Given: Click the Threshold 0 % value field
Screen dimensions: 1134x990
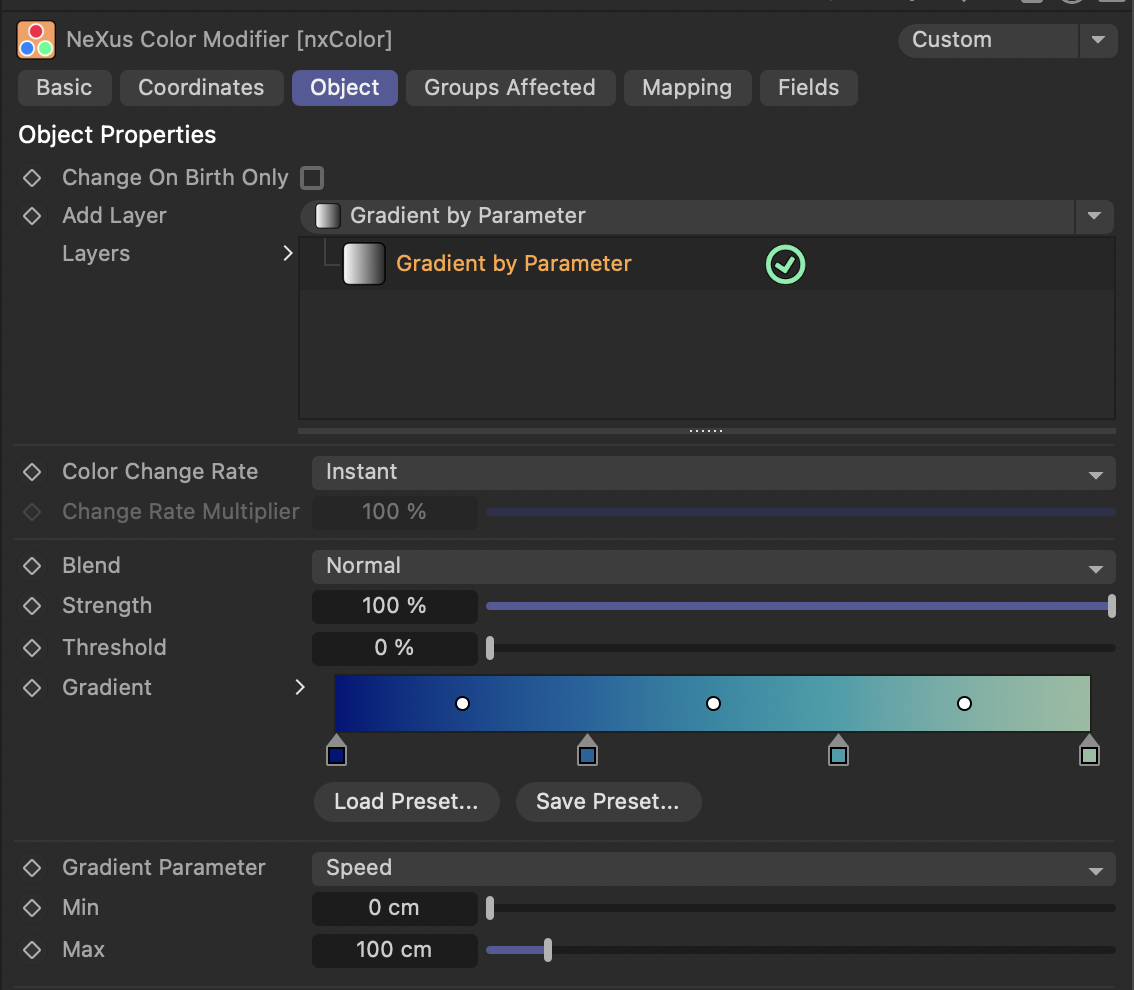Looking at the screenshot, I should click(395, 647).
